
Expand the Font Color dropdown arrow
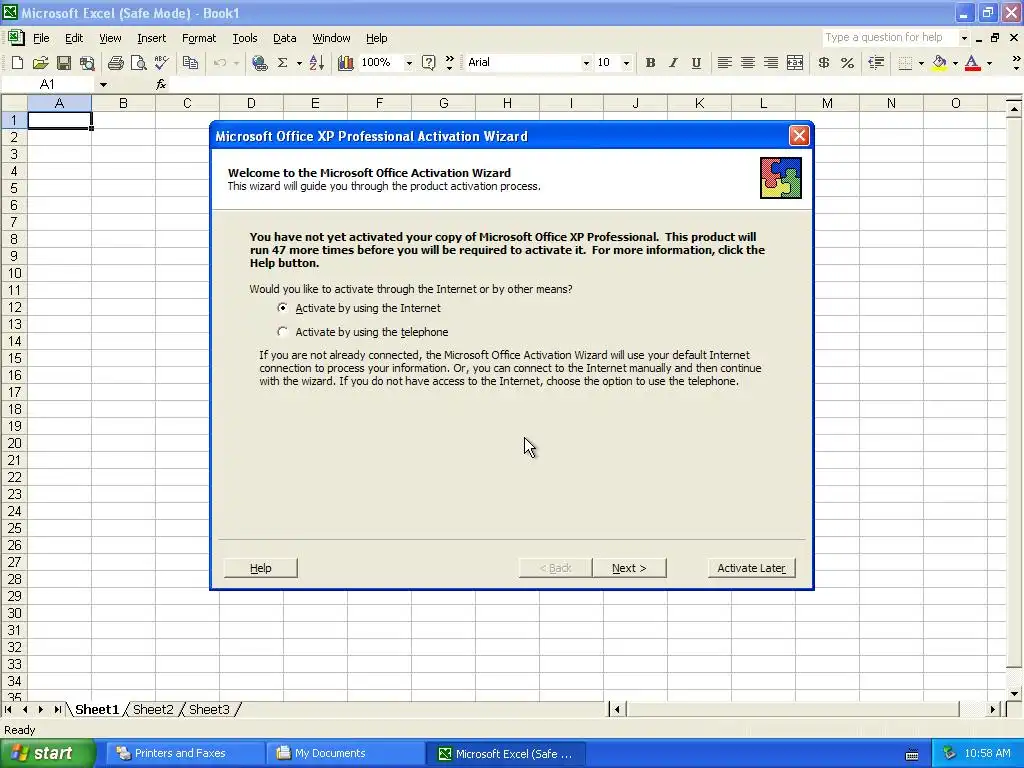tap(989, 63)
